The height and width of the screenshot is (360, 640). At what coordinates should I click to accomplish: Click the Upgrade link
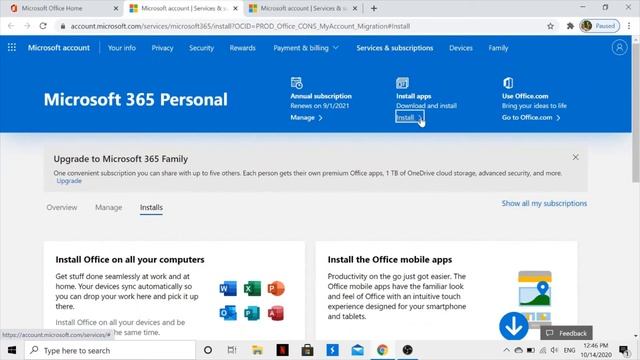click(x=69, y=181)
